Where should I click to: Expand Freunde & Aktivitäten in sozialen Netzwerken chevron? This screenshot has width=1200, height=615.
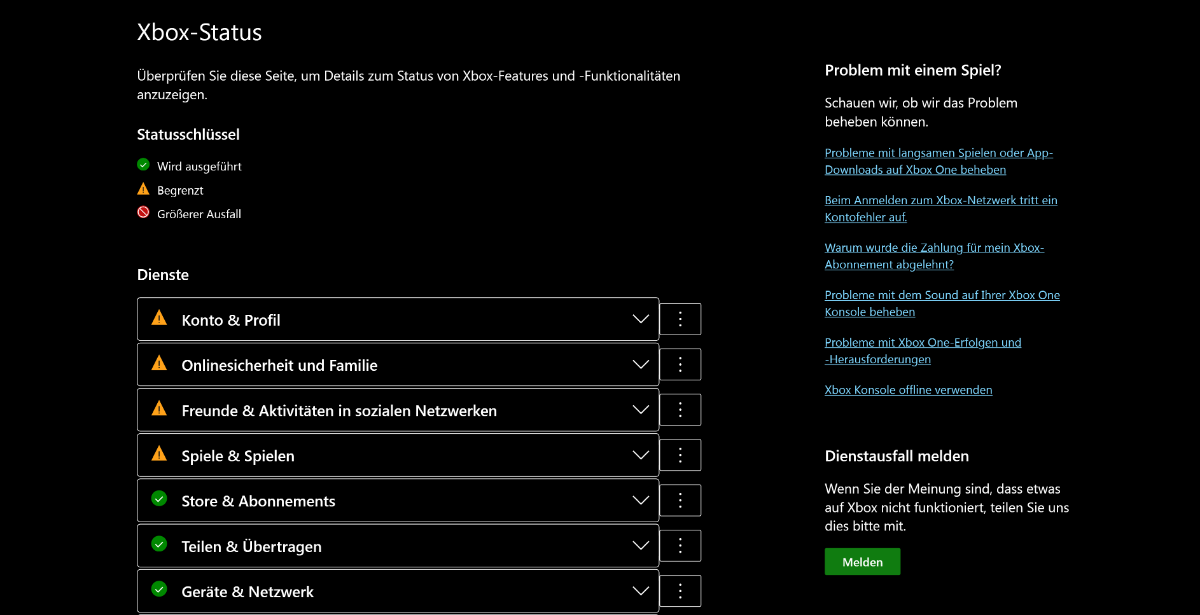tap(641, 410)
